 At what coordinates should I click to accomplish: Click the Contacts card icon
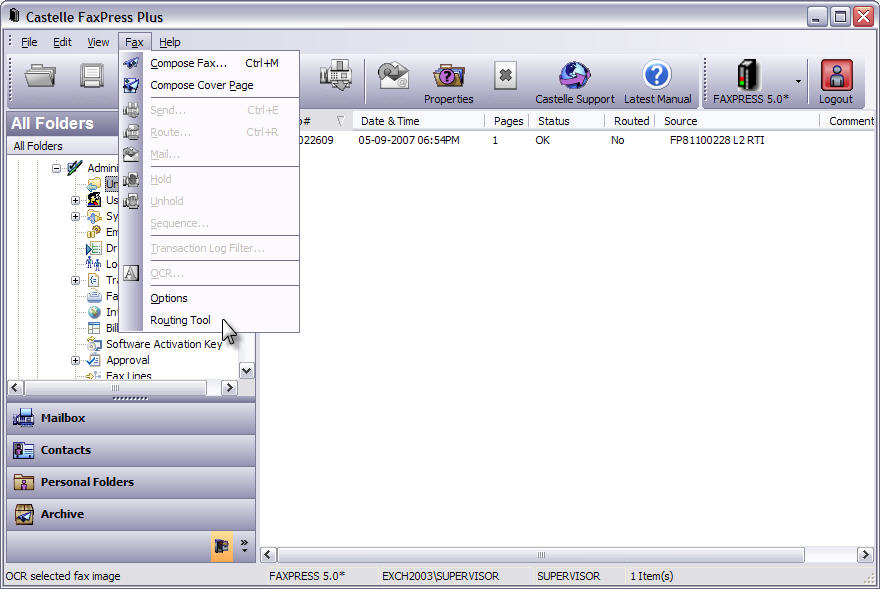(x=24, y=450)
